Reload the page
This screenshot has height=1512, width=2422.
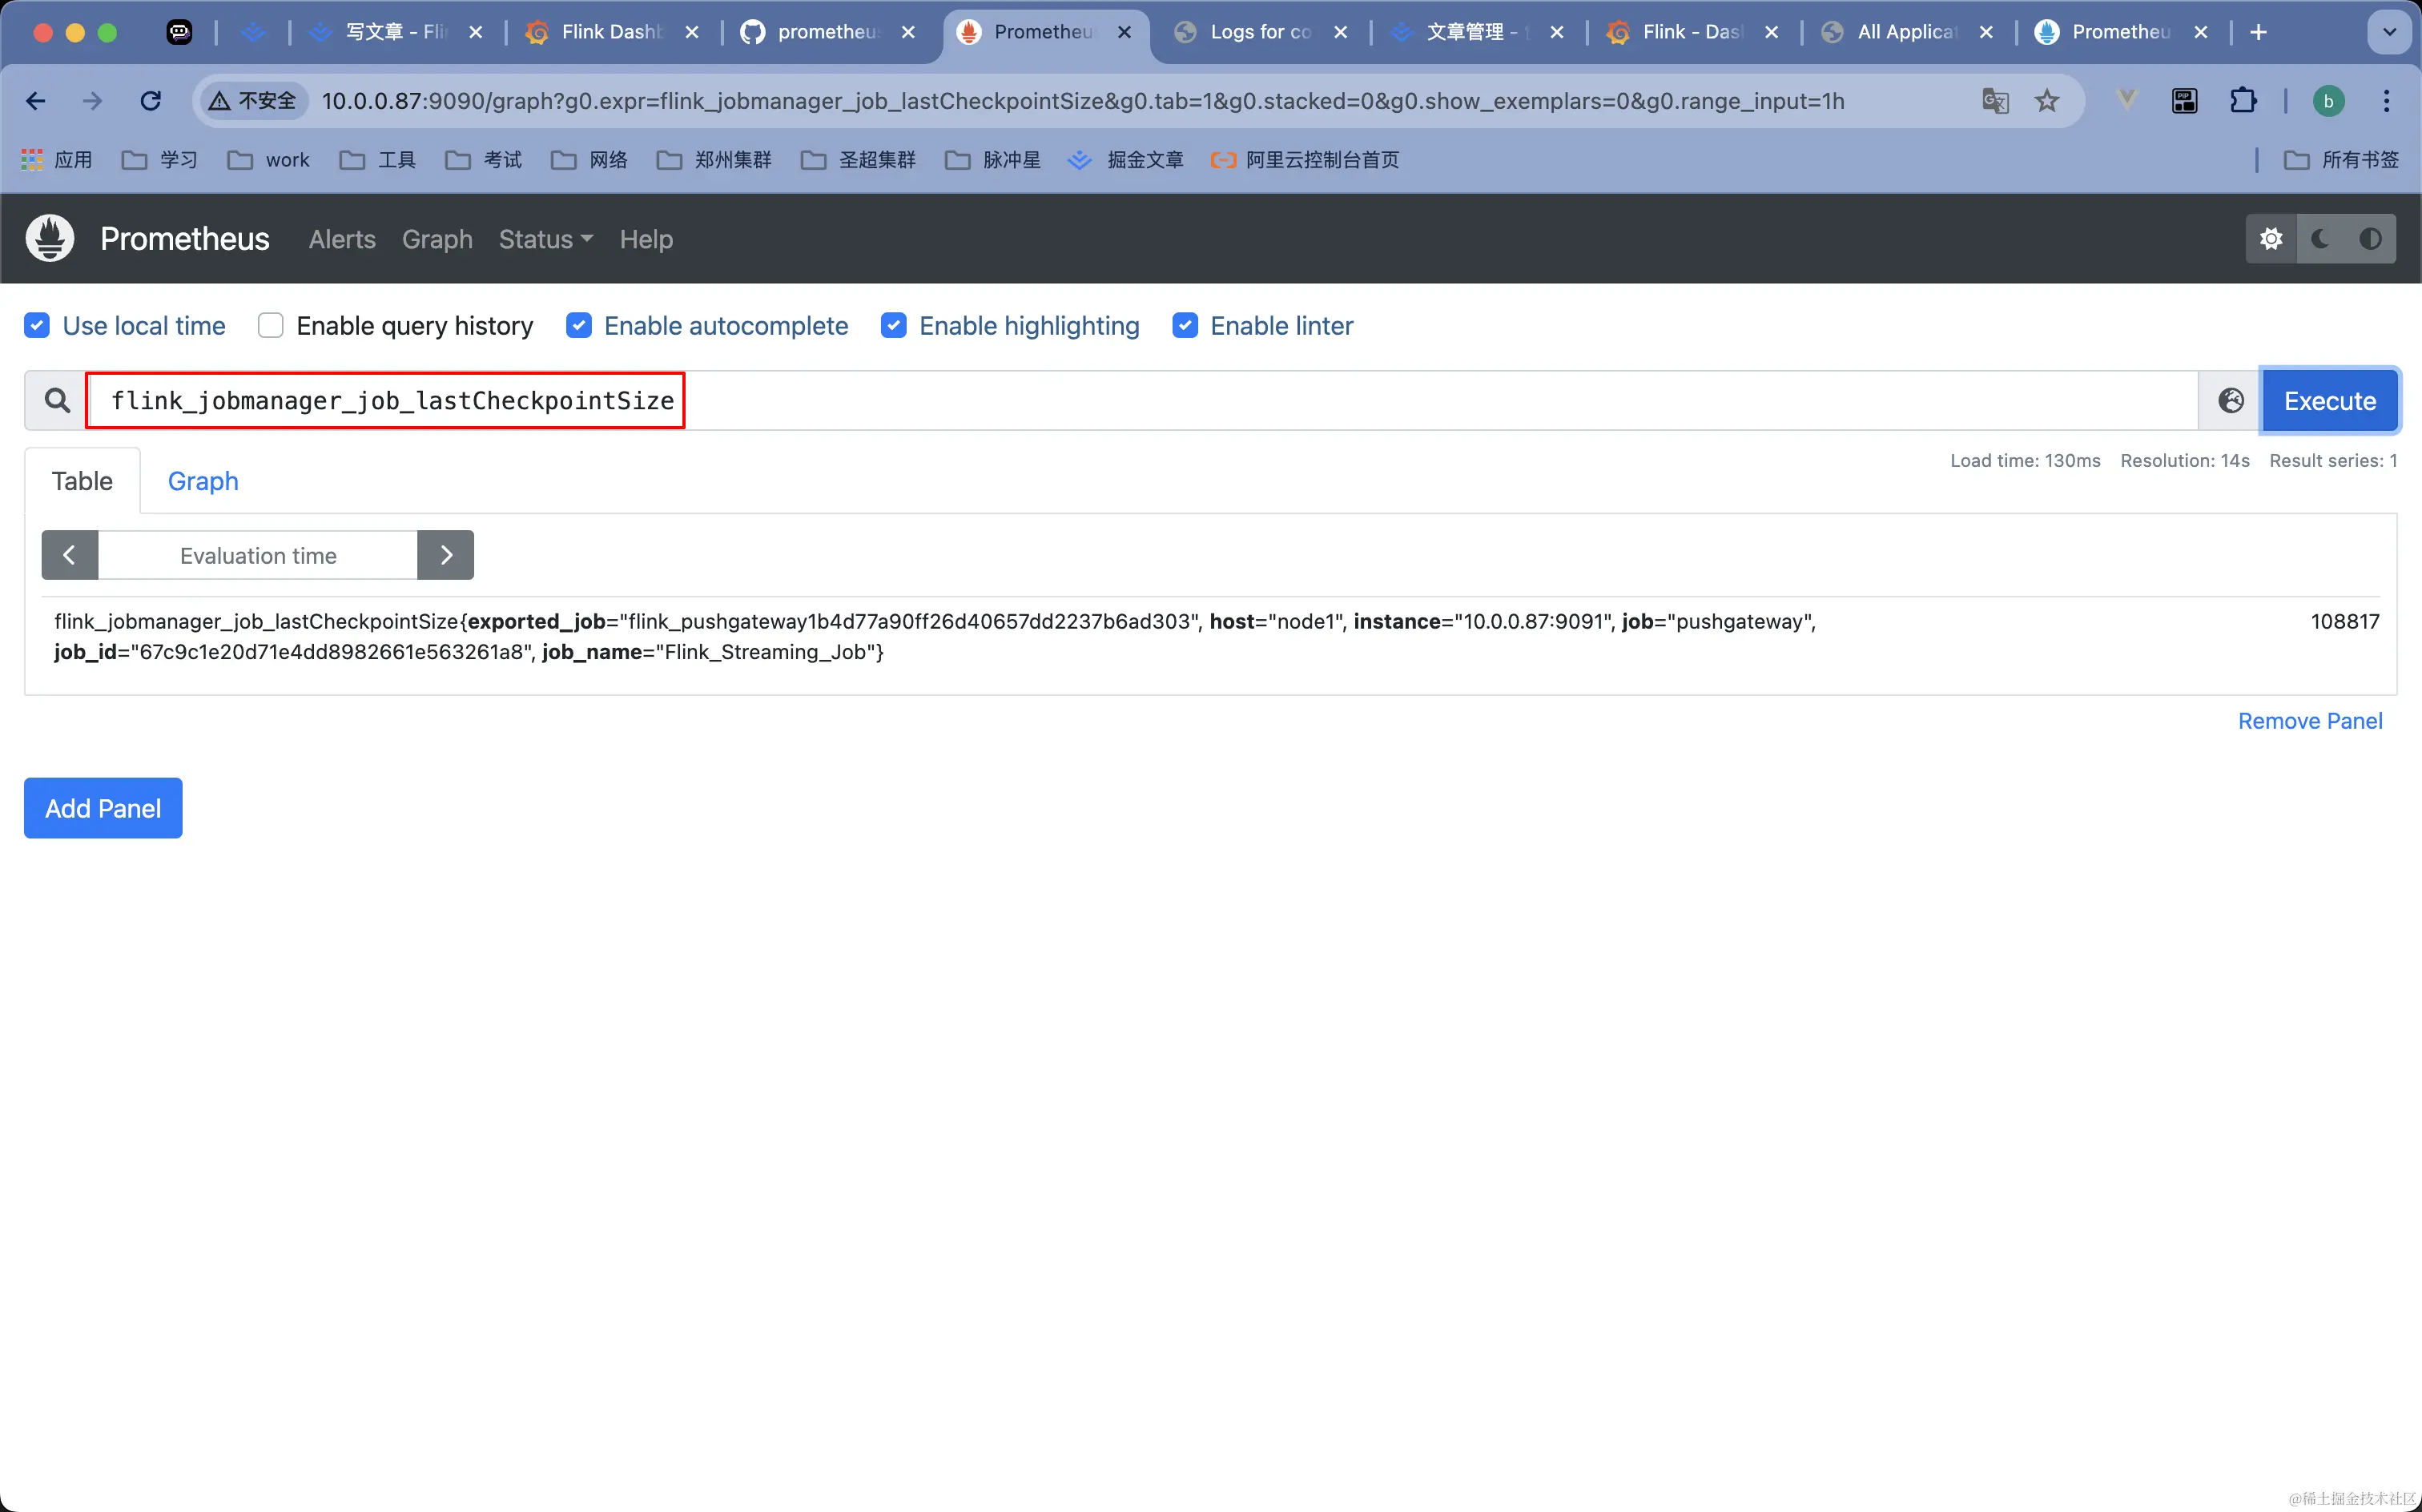(x=151, y=101)
